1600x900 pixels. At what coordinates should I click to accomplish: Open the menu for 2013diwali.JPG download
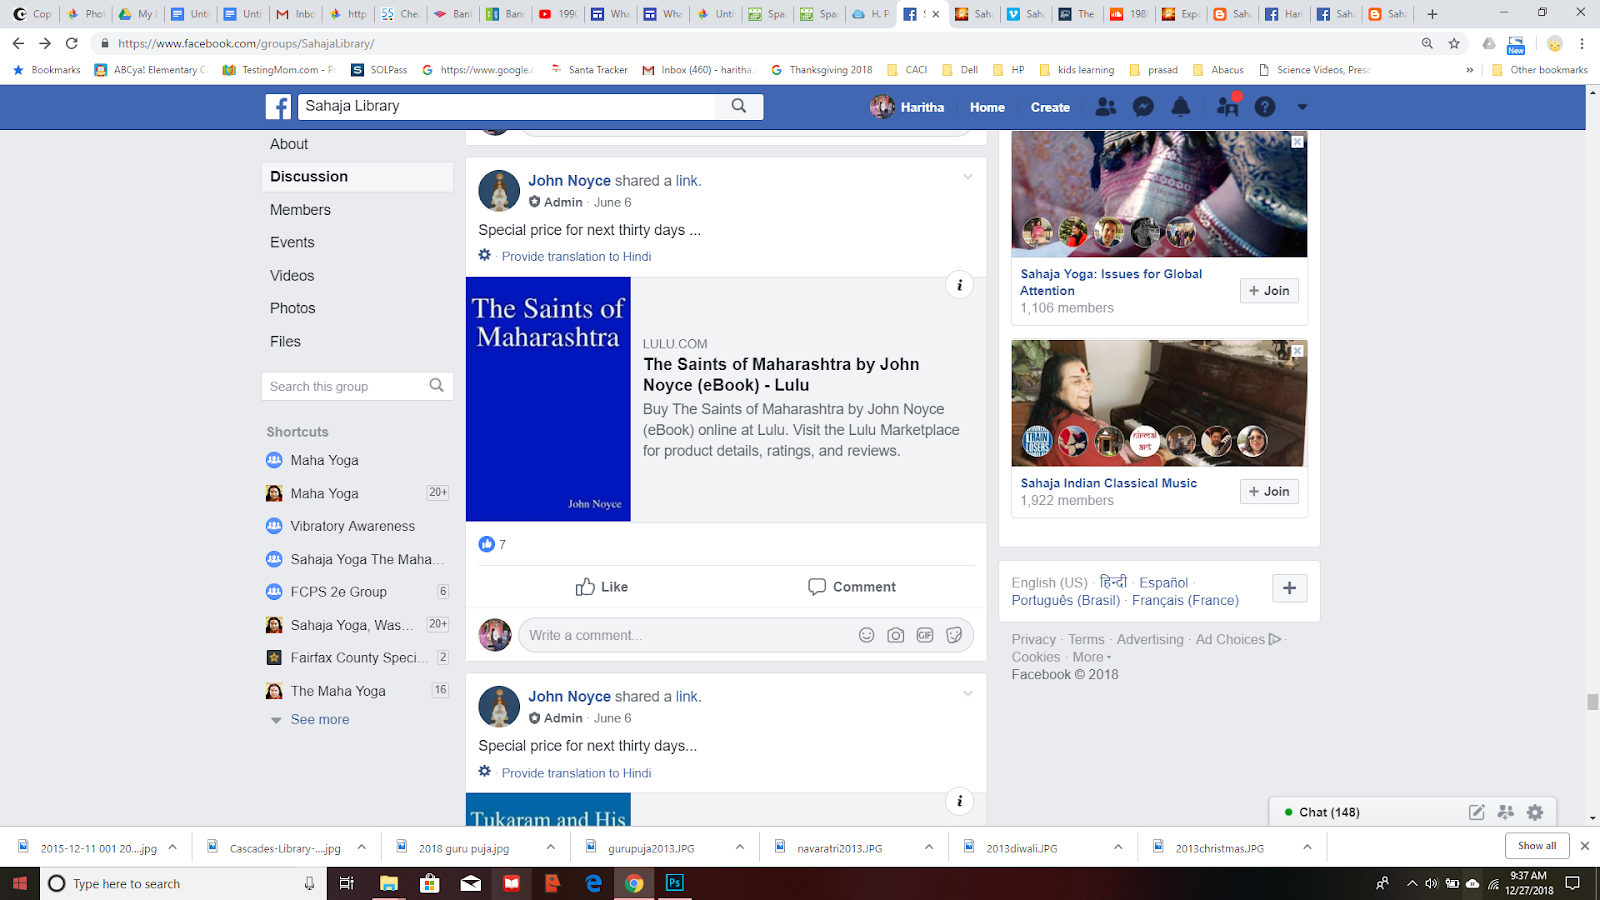pos(1118,847)
